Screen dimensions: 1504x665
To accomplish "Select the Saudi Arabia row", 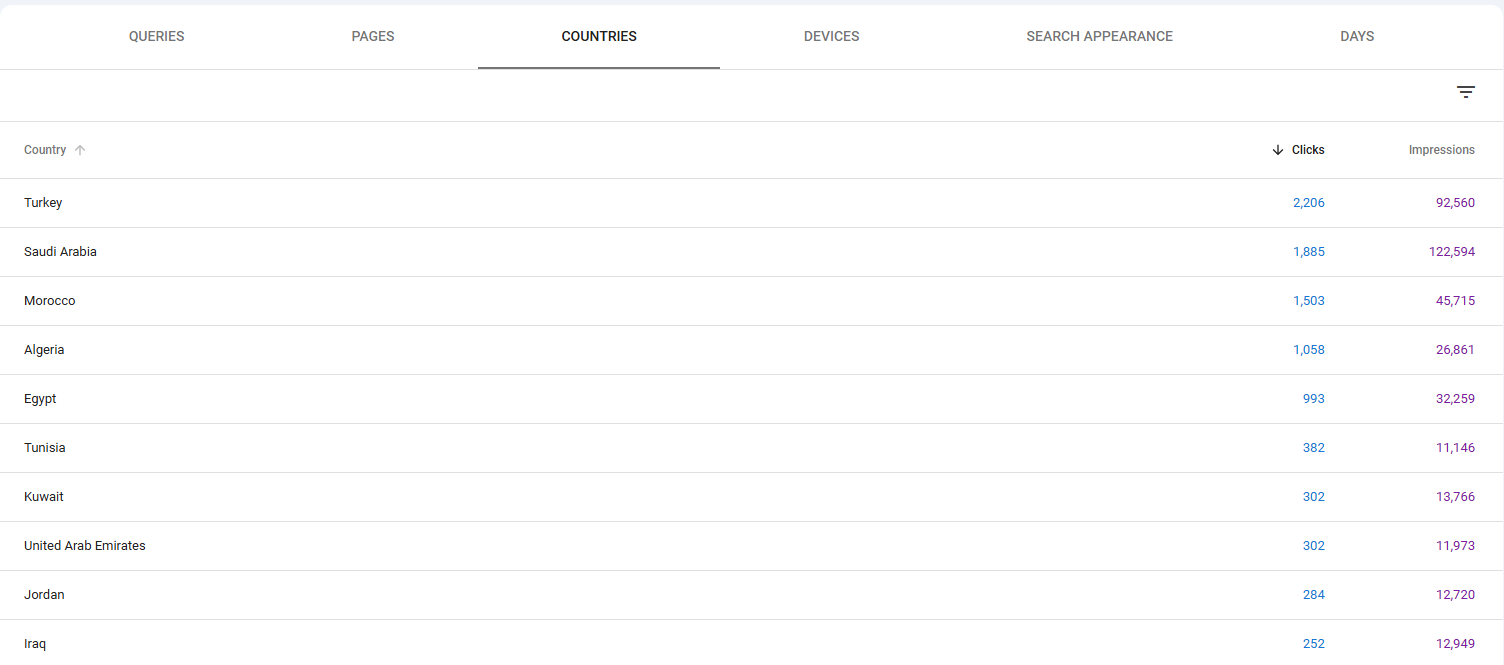I will click(752, 252).
